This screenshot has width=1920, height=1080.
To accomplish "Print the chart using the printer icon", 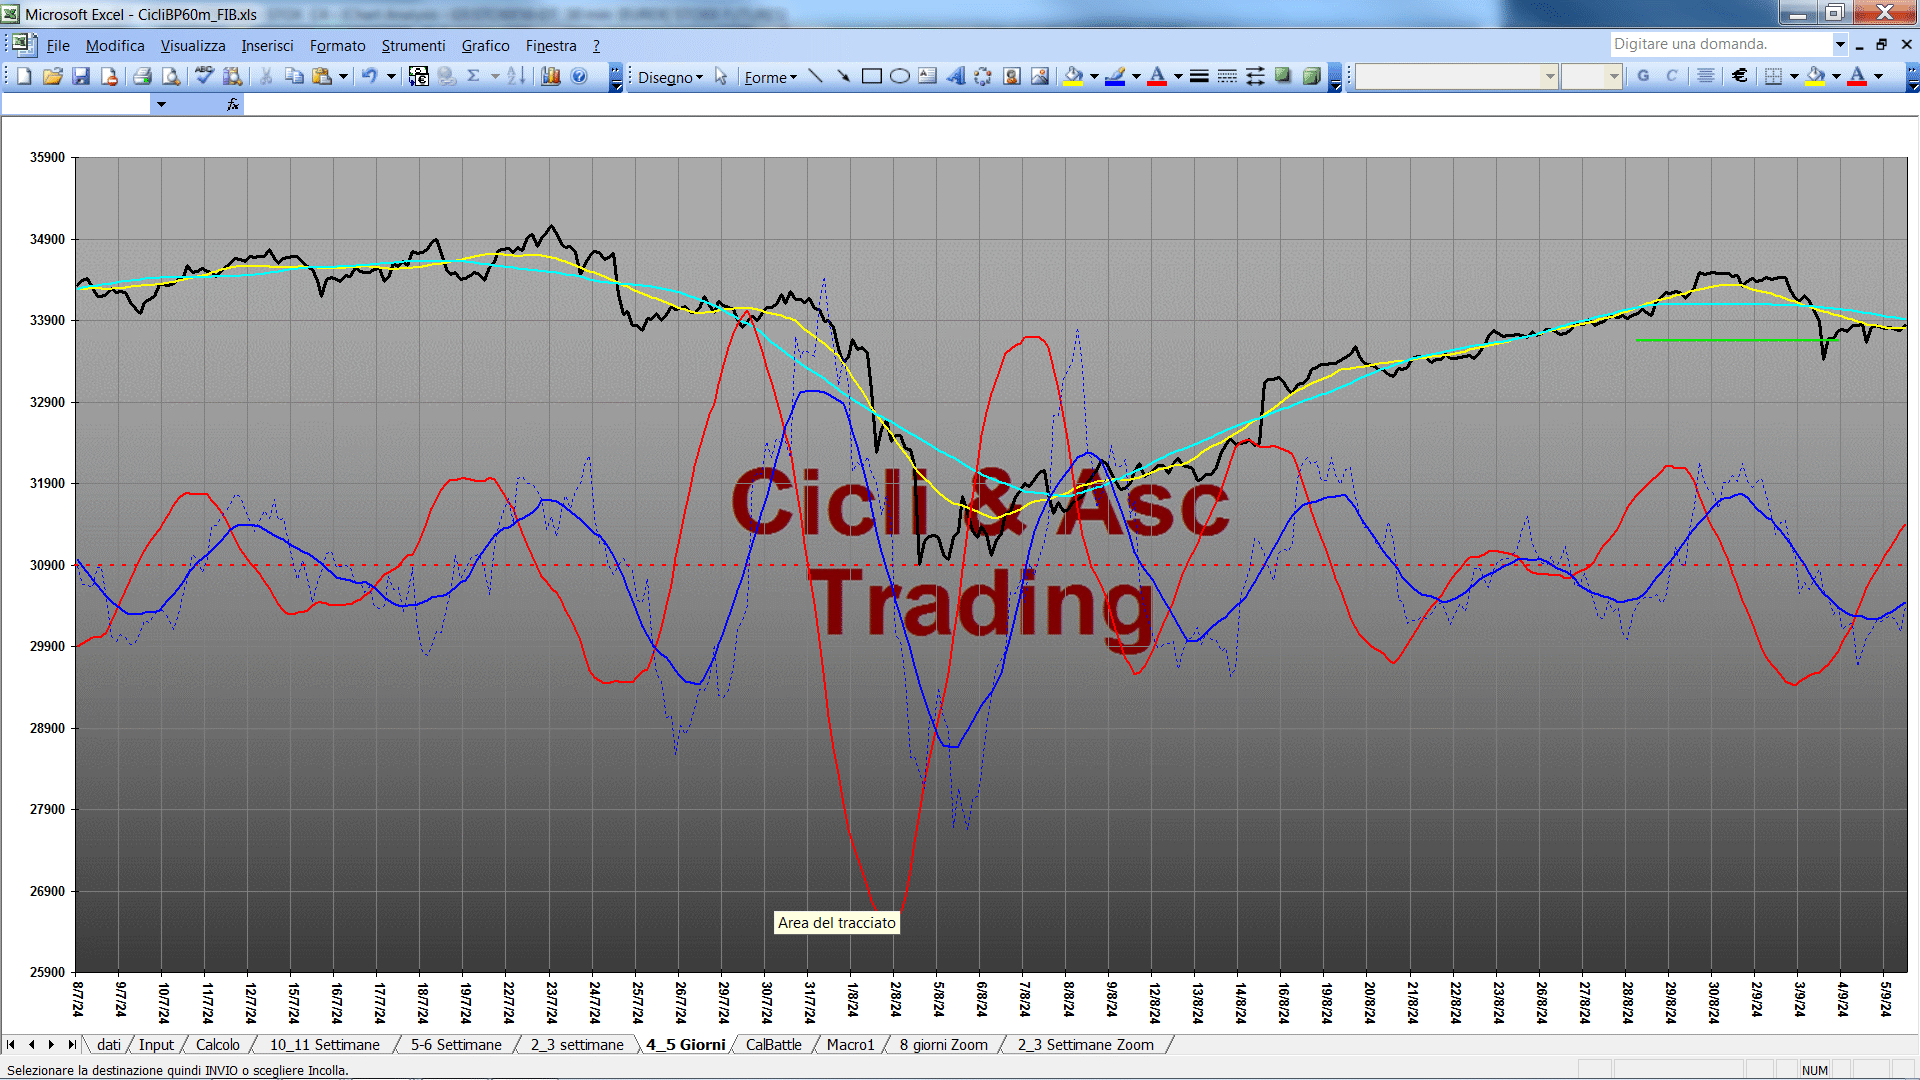I will coord(142,76).
